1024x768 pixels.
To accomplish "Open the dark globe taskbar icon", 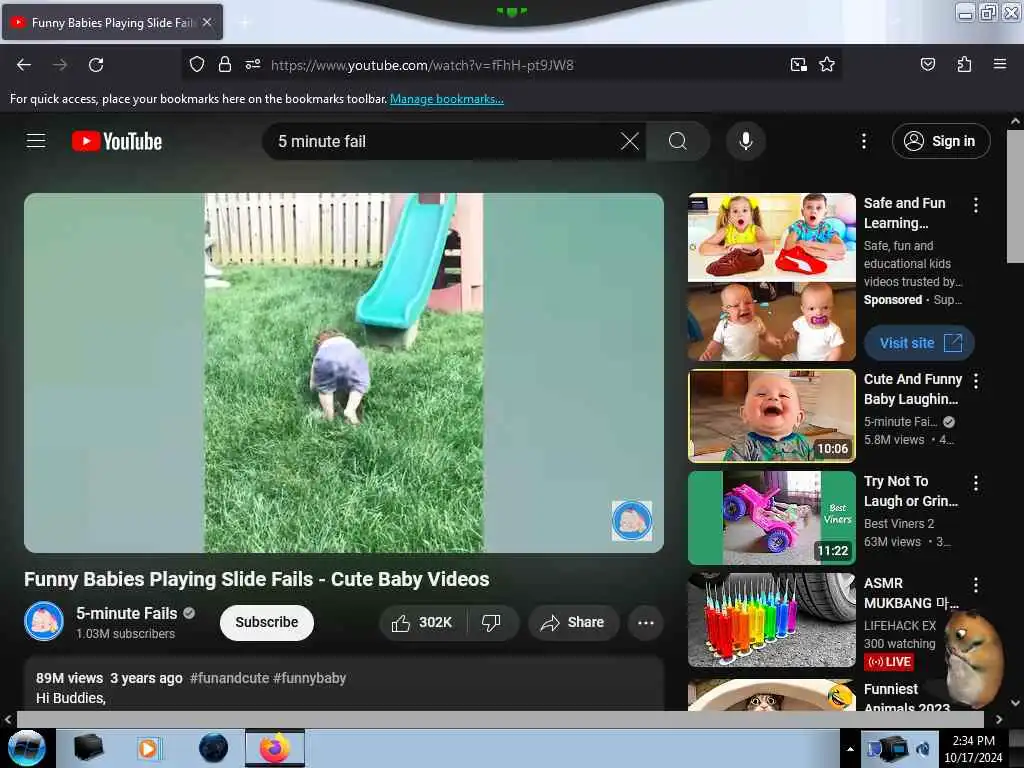I will tap(214, 748).
